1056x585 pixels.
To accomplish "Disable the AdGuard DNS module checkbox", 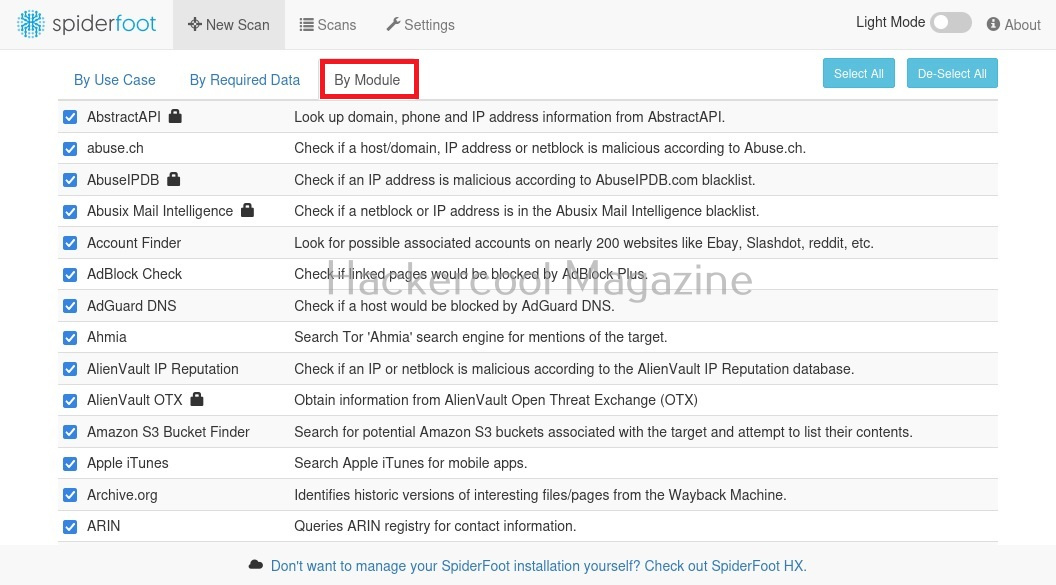I will [70, 306].
